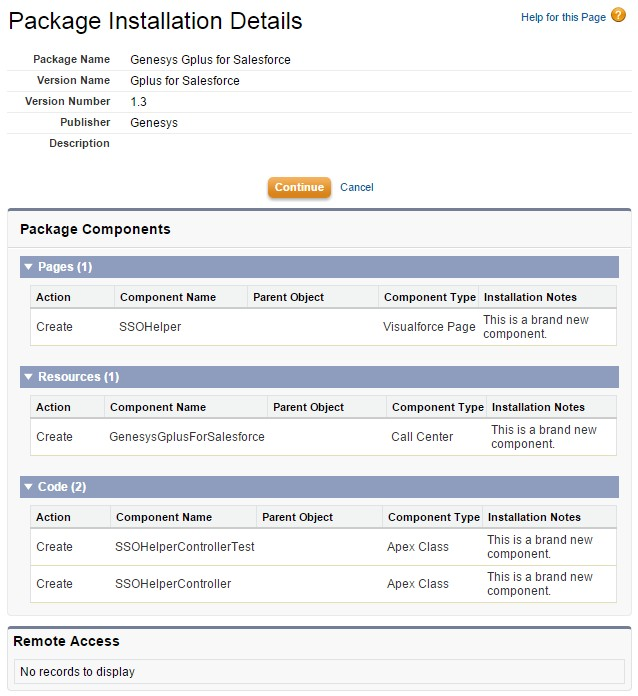The width and height of the screenshot is (638, 696).
Task: Click the Package Components heading
Action: 95,229
